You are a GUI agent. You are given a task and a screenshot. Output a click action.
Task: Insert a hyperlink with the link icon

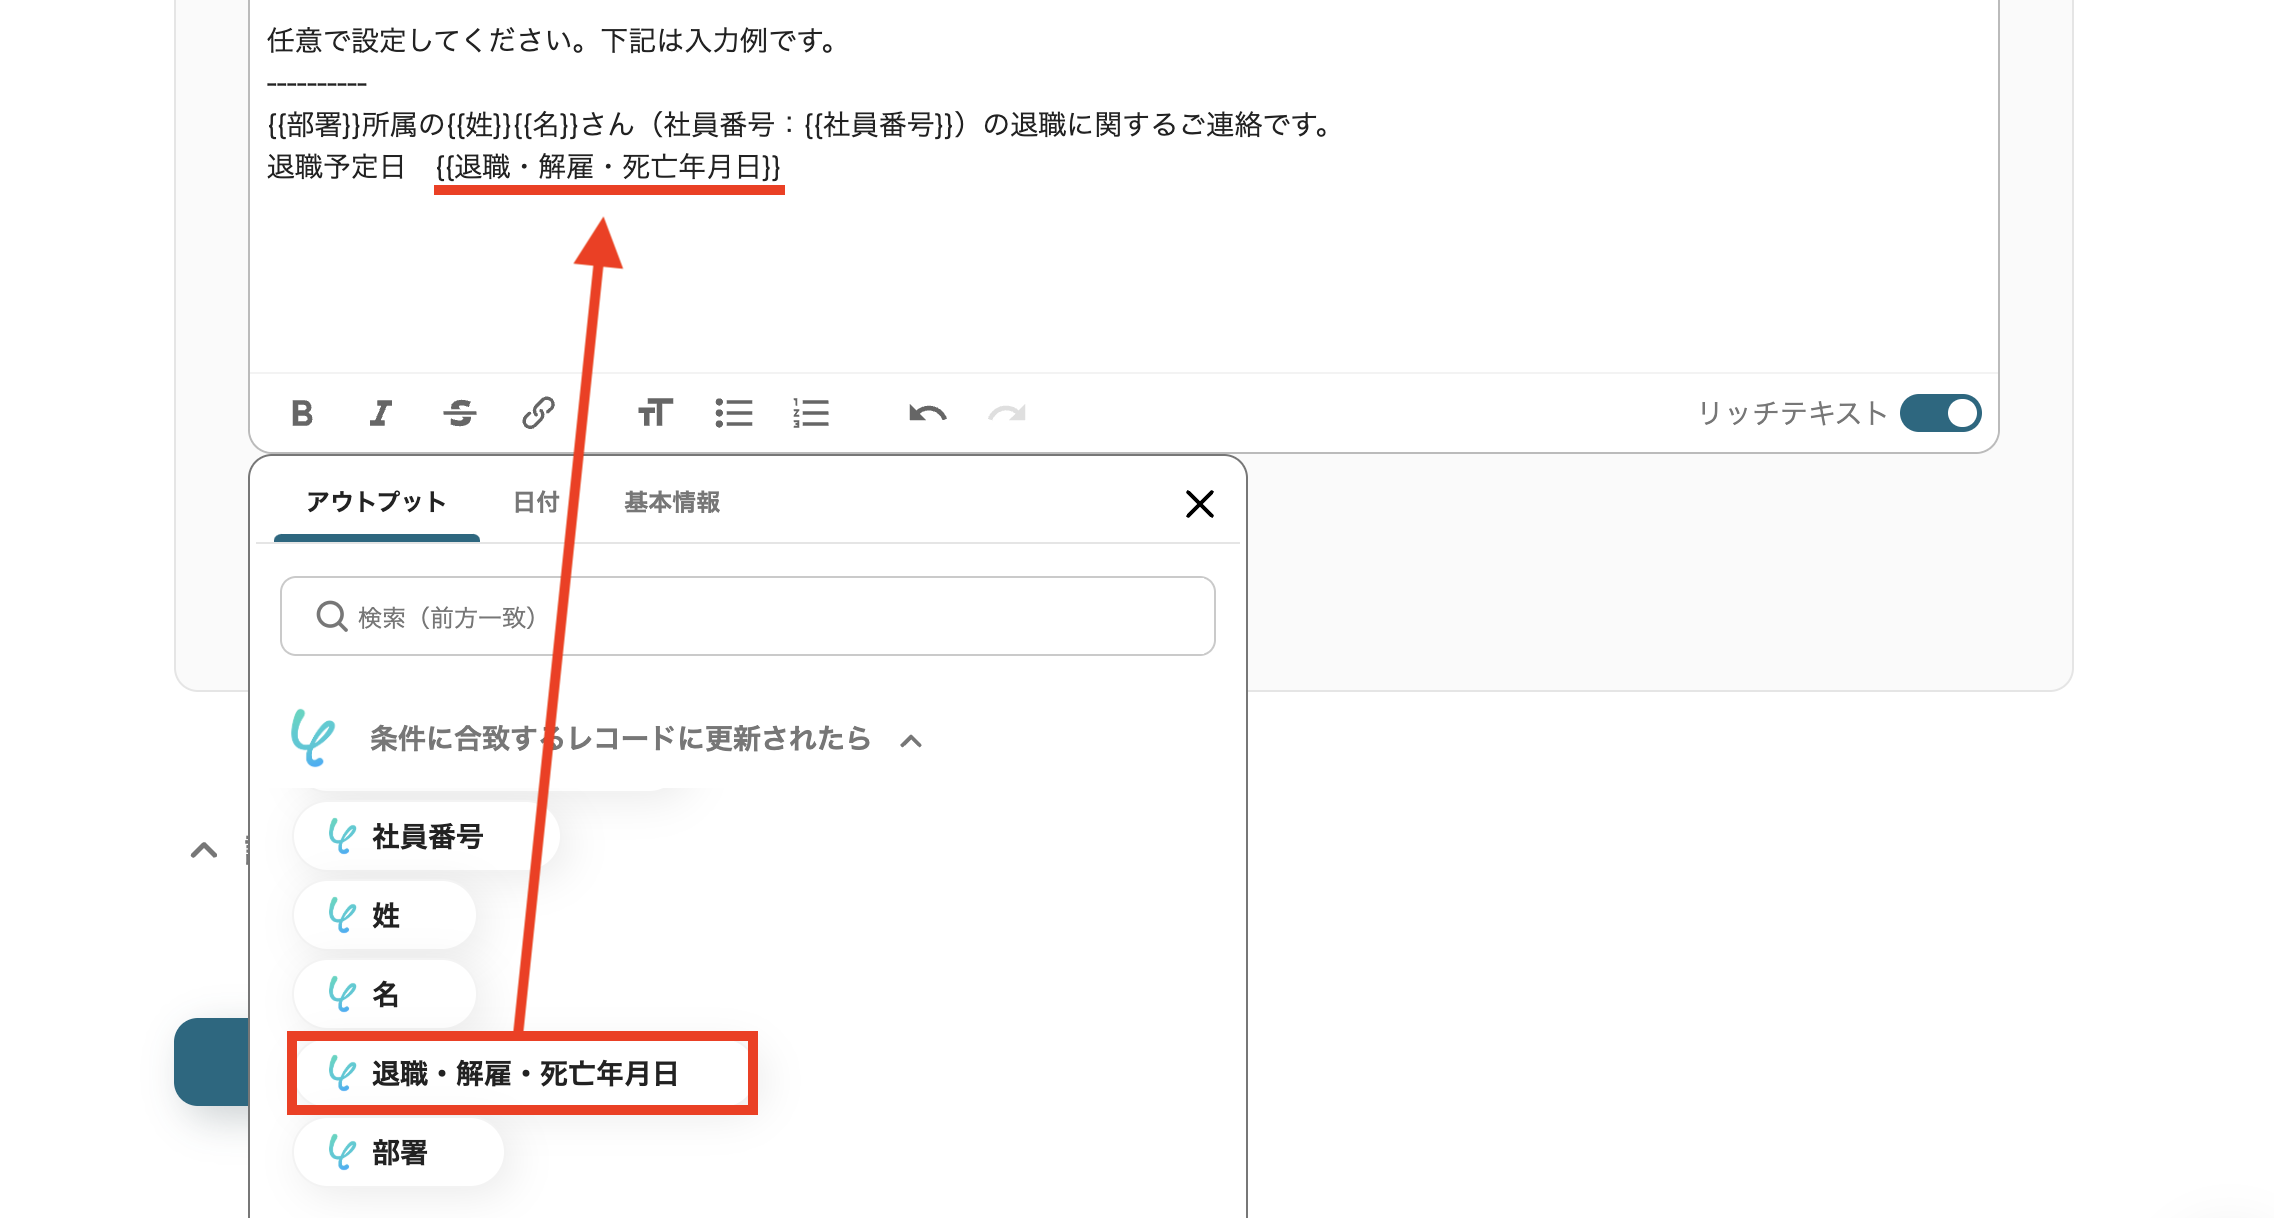click(538, 413)
